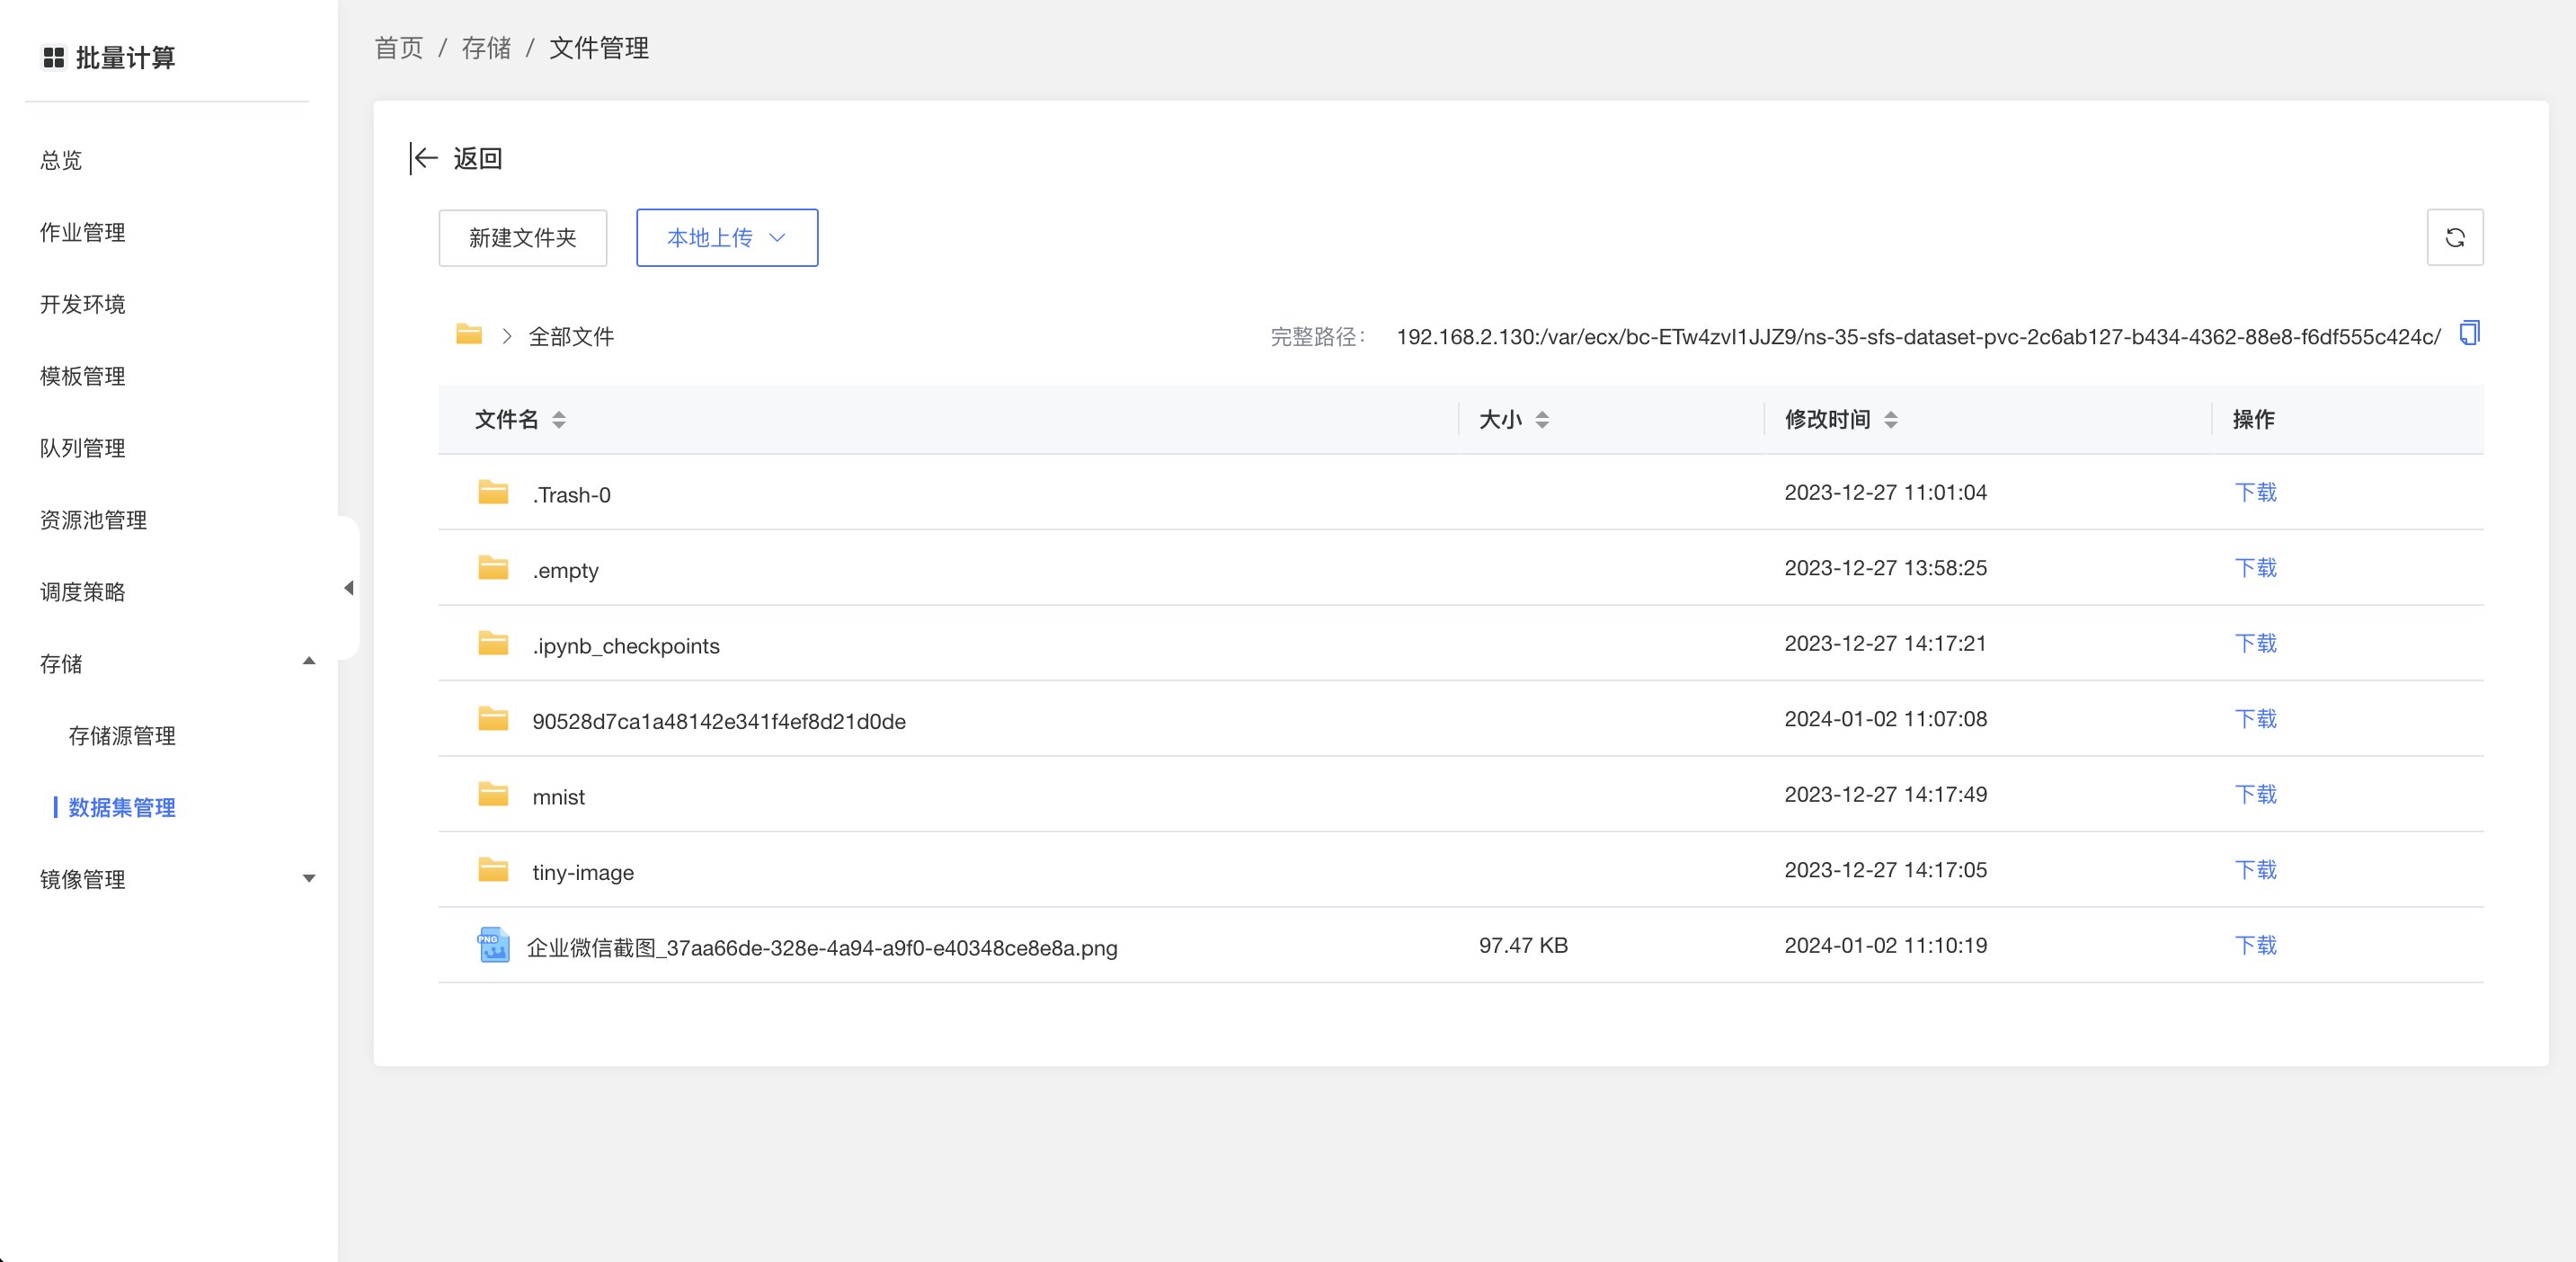Viewport: 2576px width, 1262px height.
Task: Click 文件管理 in the breadcrumb
Action: tap(599, 48)
